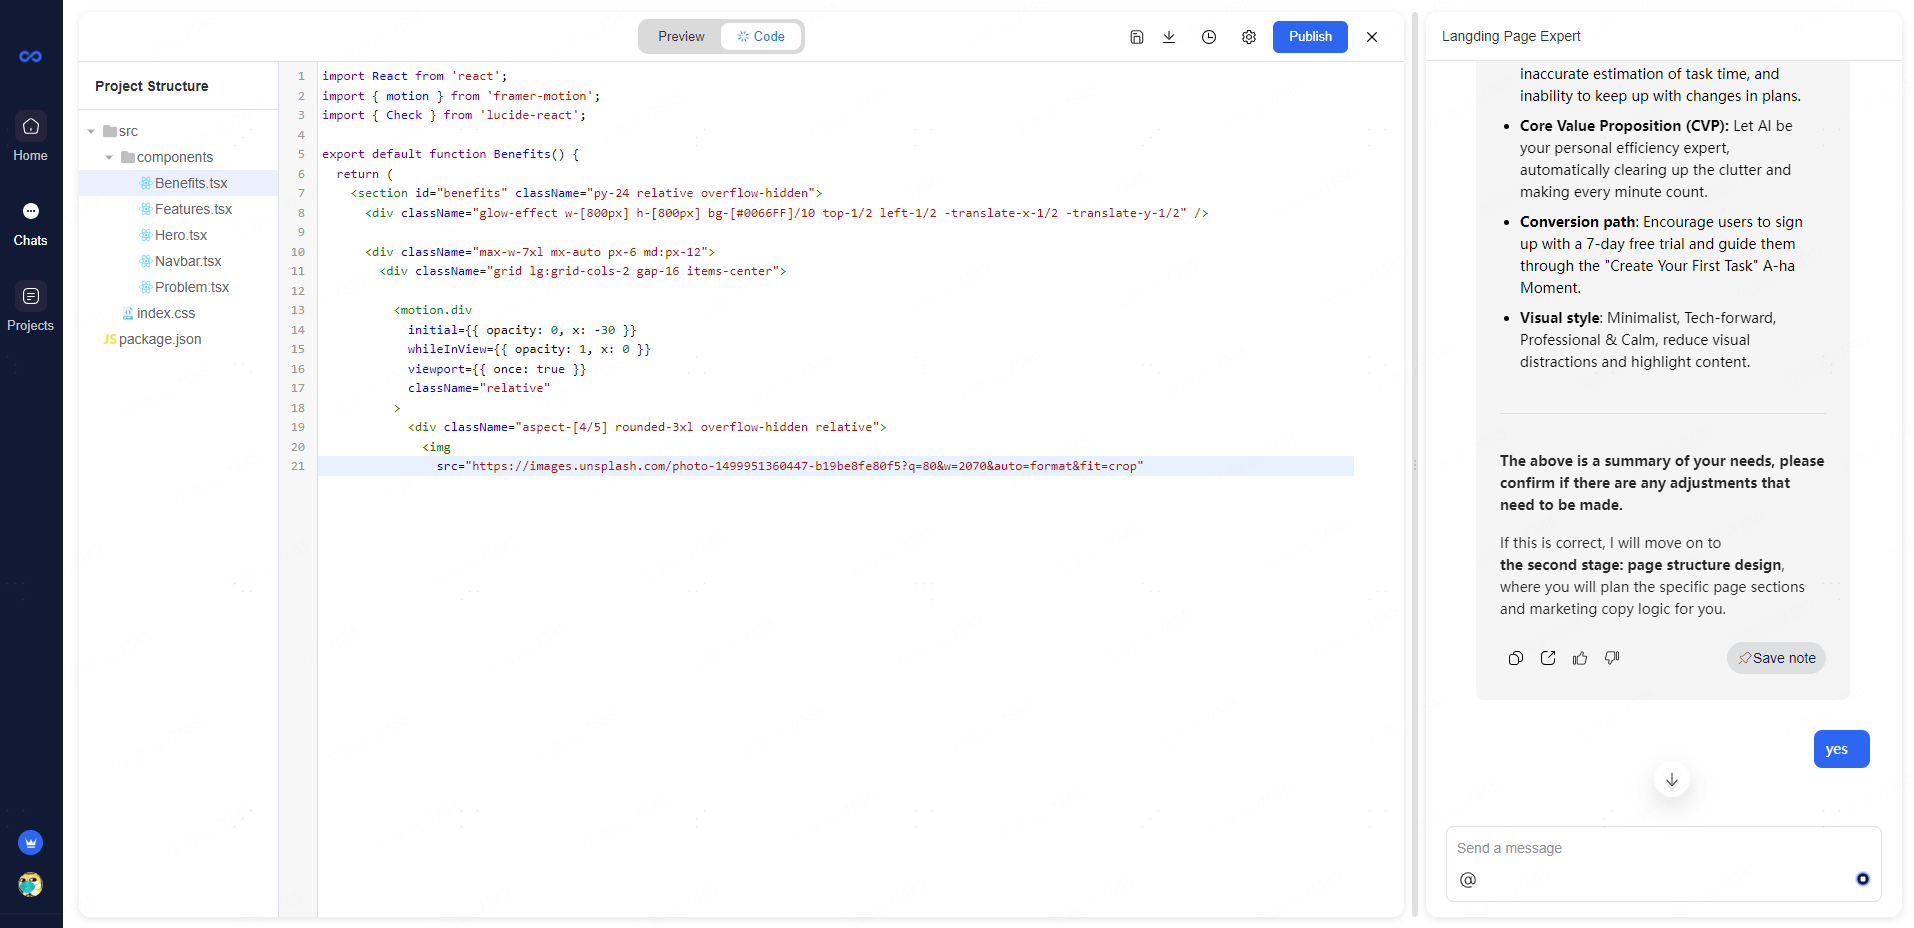Give the response a thumbs down
Viewport: 1914px width, 928px height.
[1612, 658]
